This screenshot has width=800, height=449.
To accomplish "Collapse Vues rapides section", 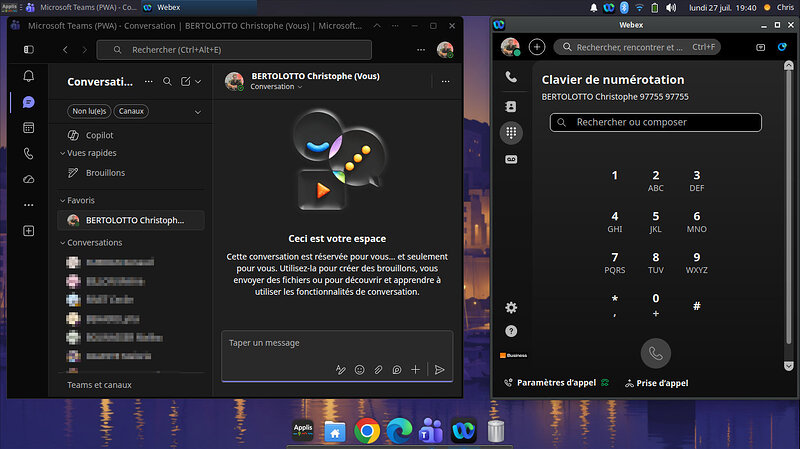I will (x=62, y=153).
